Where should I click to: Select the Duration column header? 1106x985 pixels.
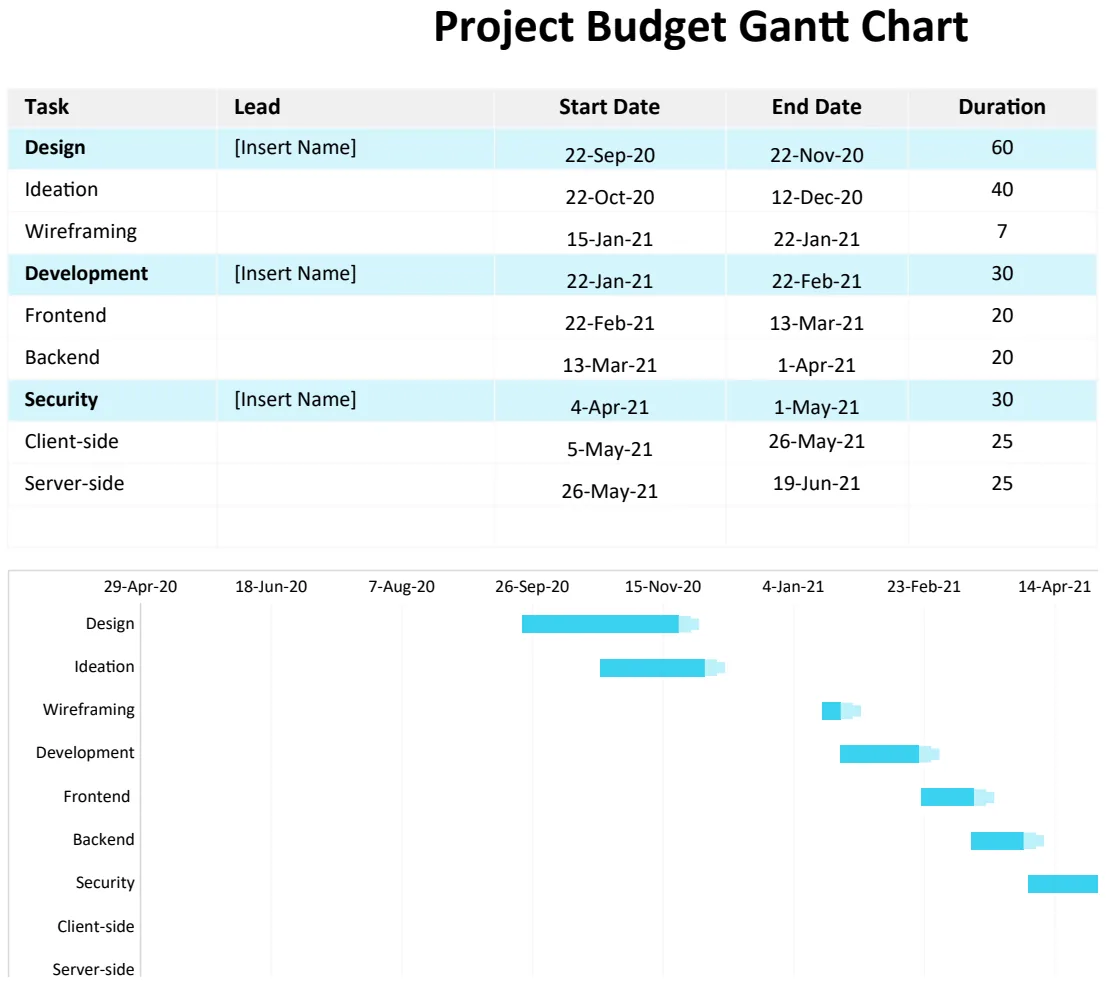pyautogui.click(x=1002, y=107)
